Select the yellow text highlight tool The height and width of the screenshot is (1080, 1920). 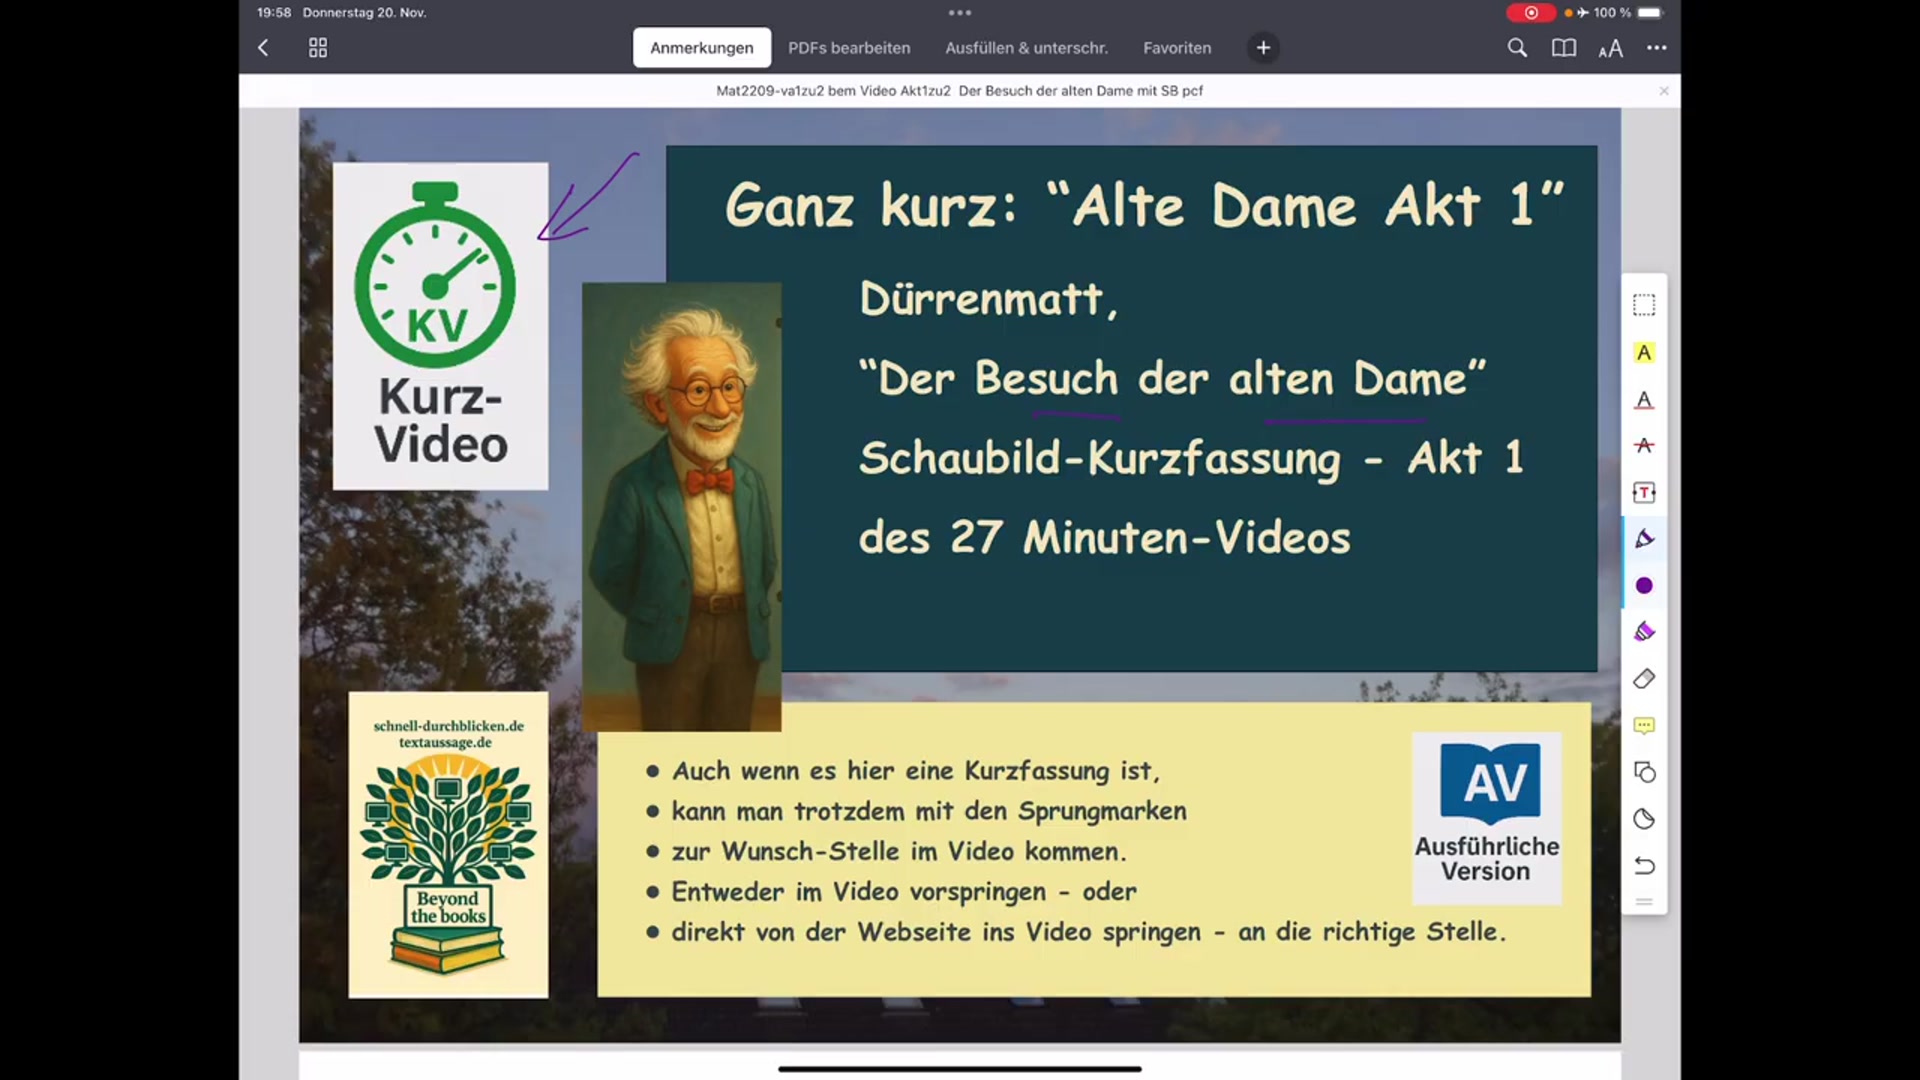(1644, 352)
